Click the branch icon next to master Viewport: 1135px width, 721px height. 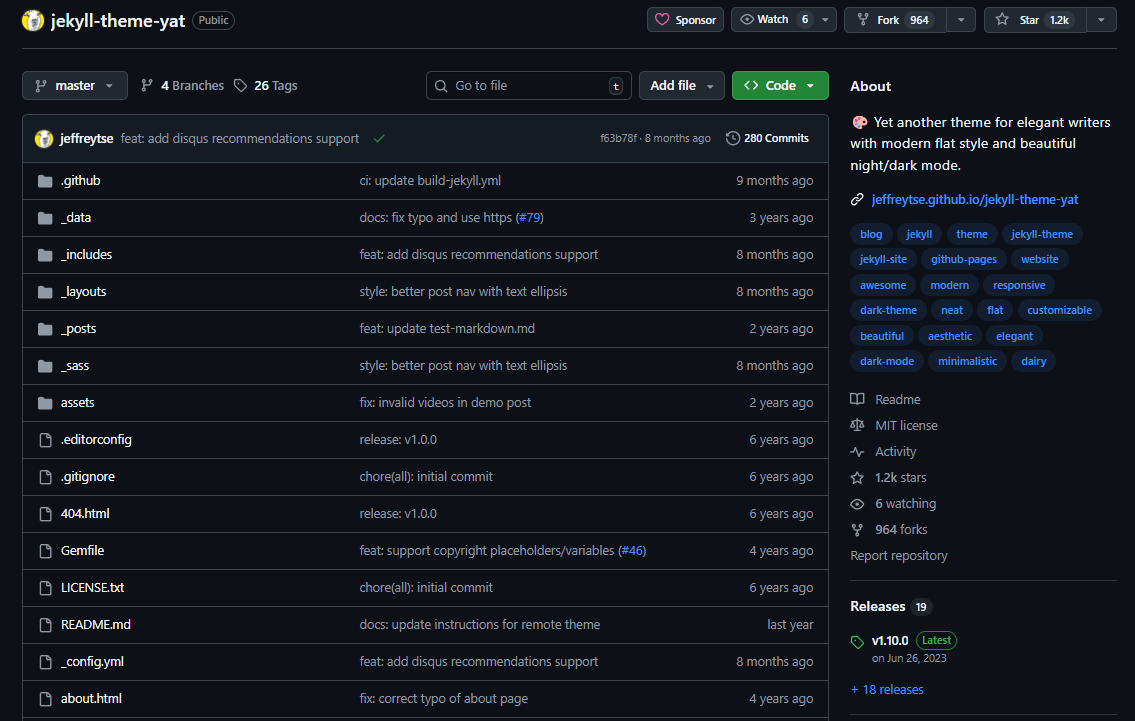click(x=40, y=85)
